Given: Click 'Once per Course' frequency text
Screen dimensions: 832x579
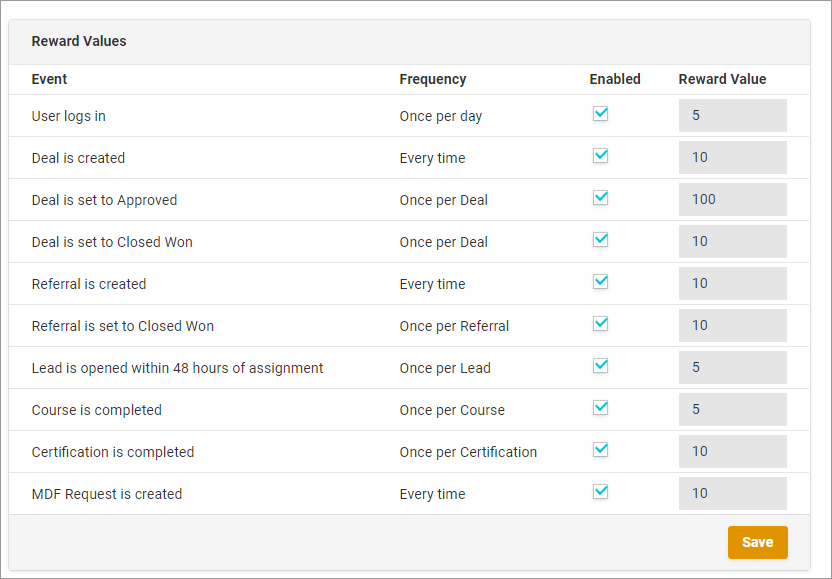Looking at the screenshot, I should pos(452,410).
